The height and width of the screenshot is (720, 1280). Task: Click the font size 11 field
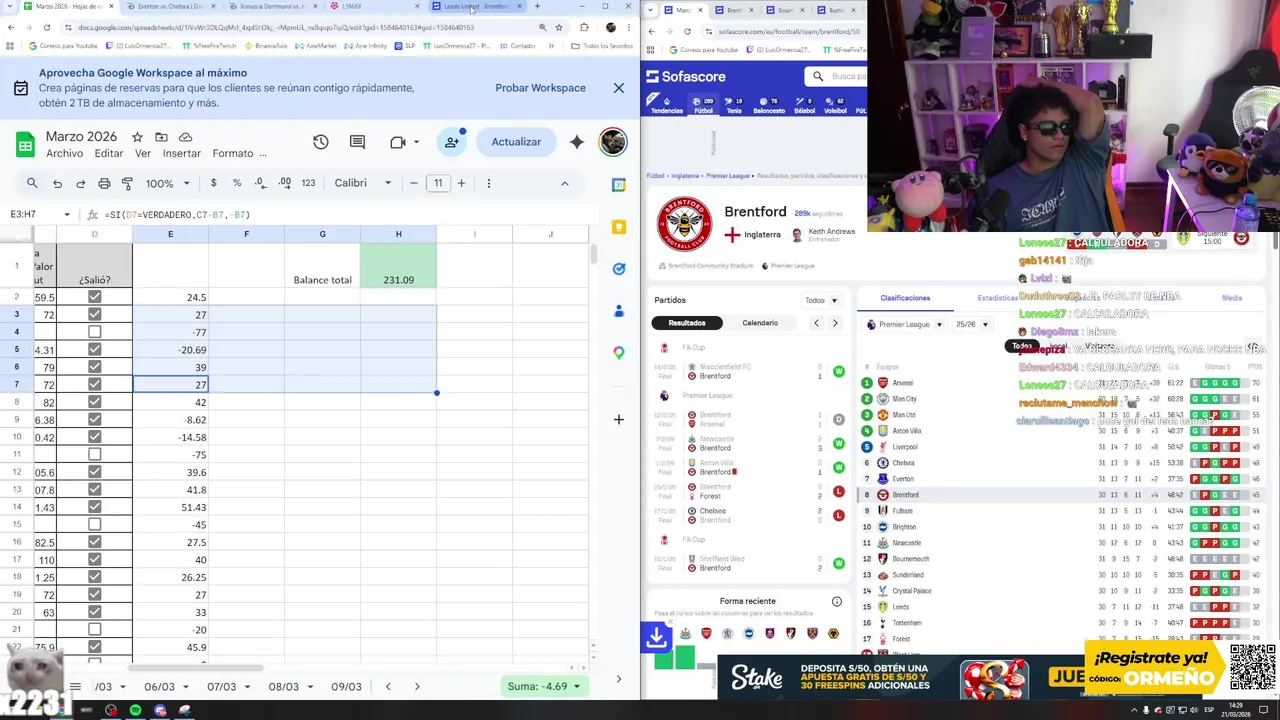point(438,183)
